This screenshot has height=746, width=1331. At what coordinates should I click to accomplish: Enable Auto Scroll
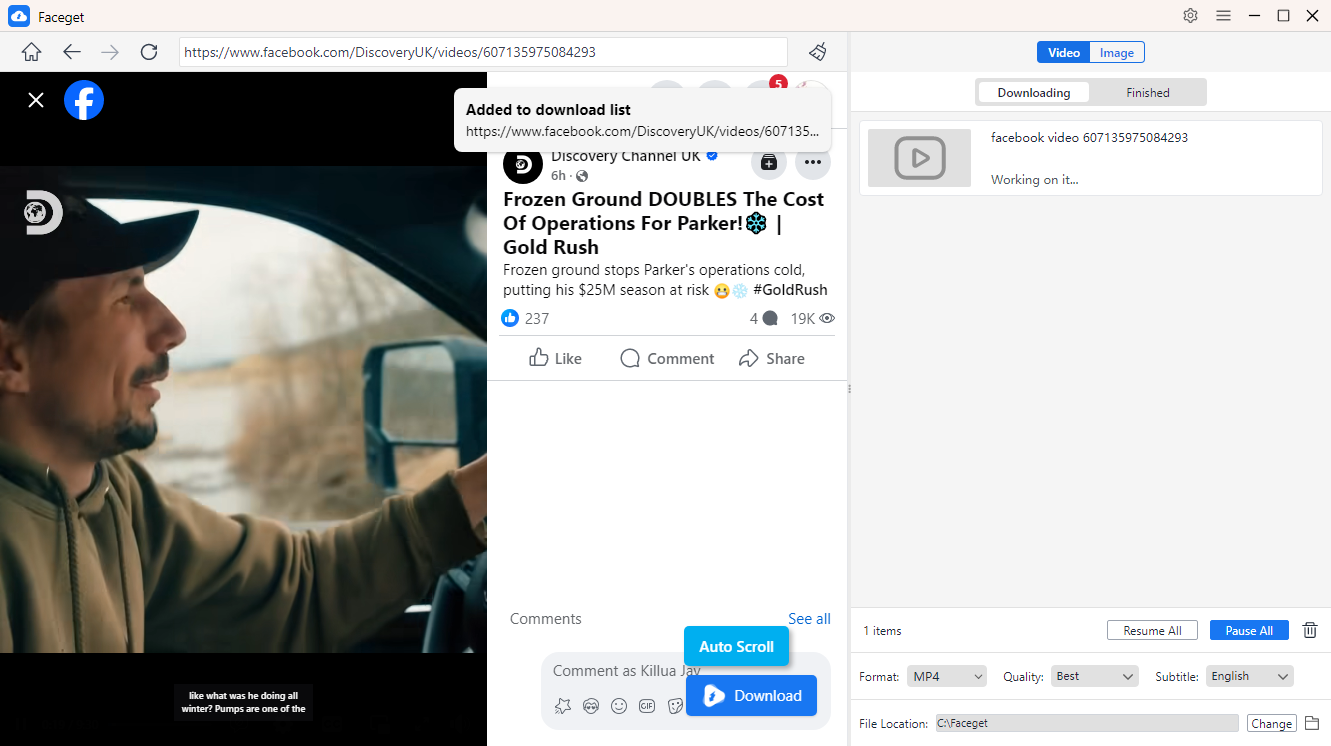736,646
